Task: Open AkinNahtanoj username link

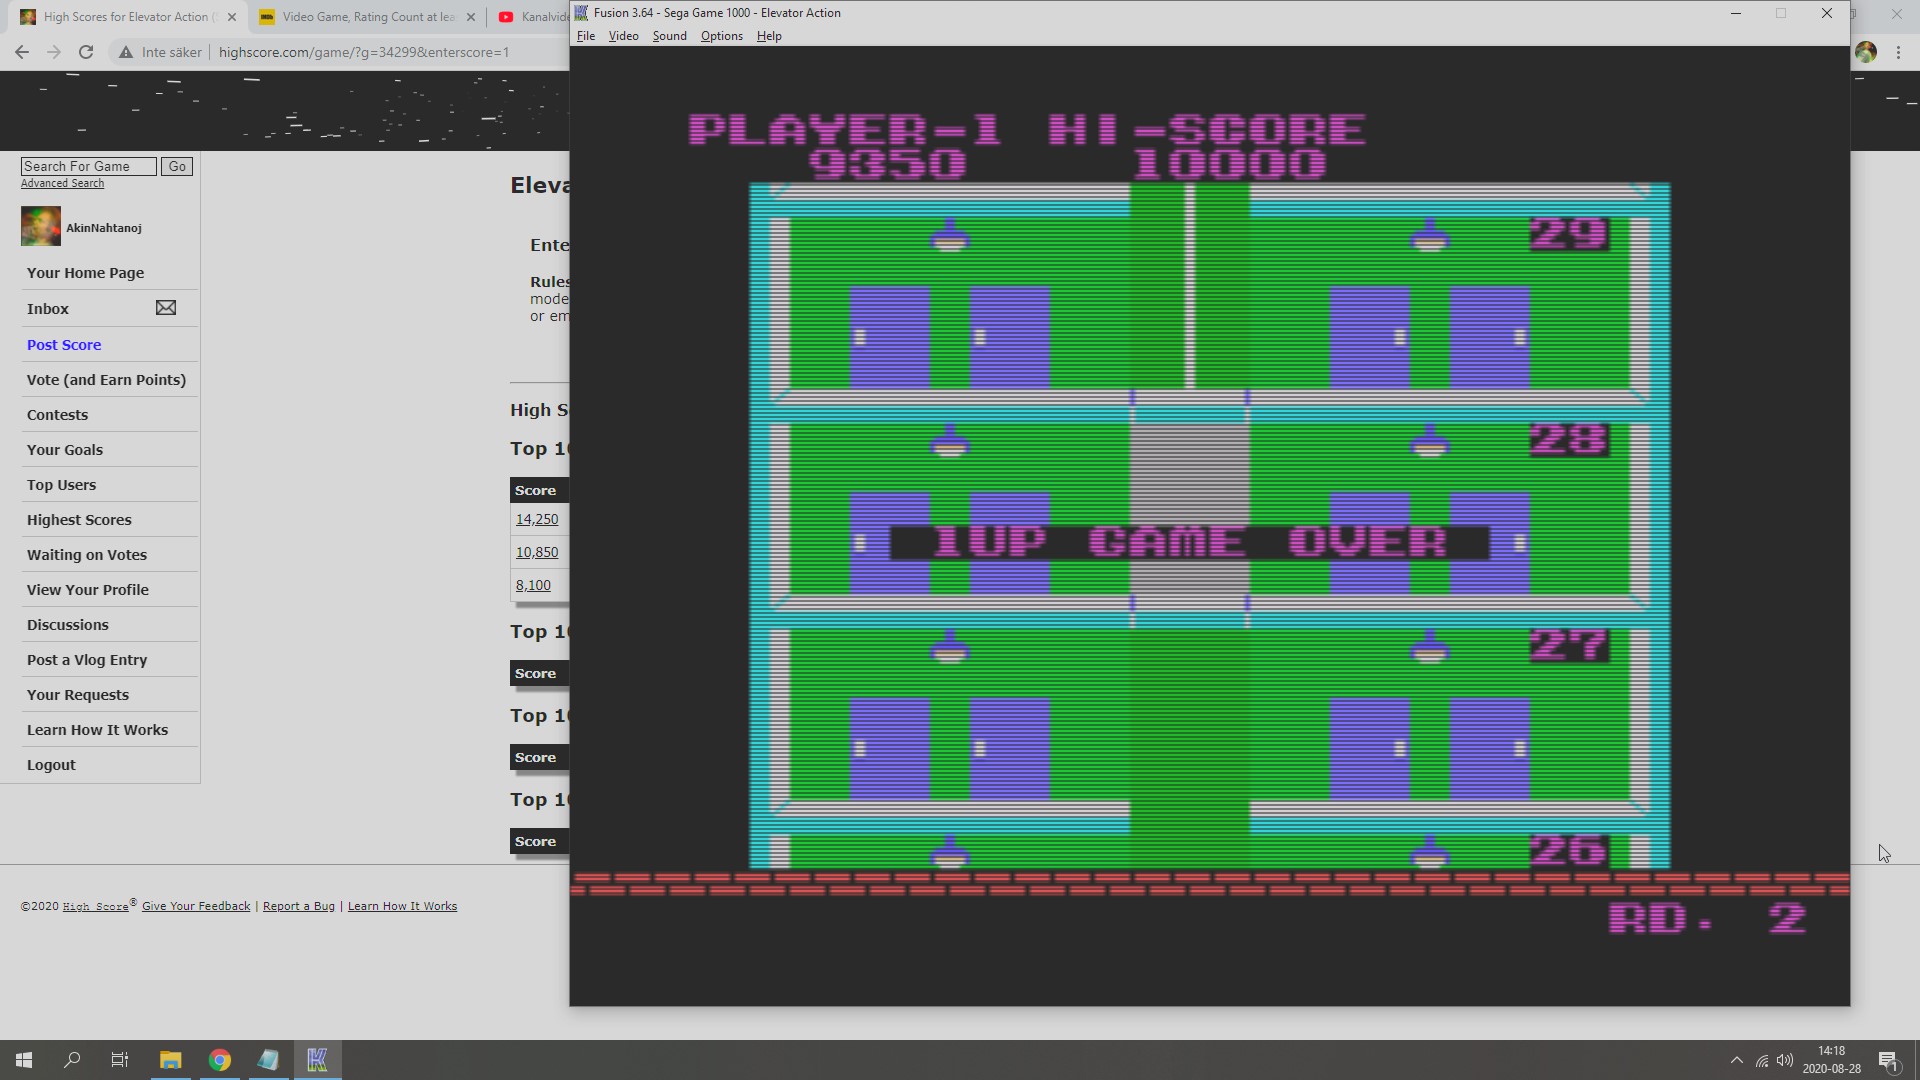Action: click(104, 228)
